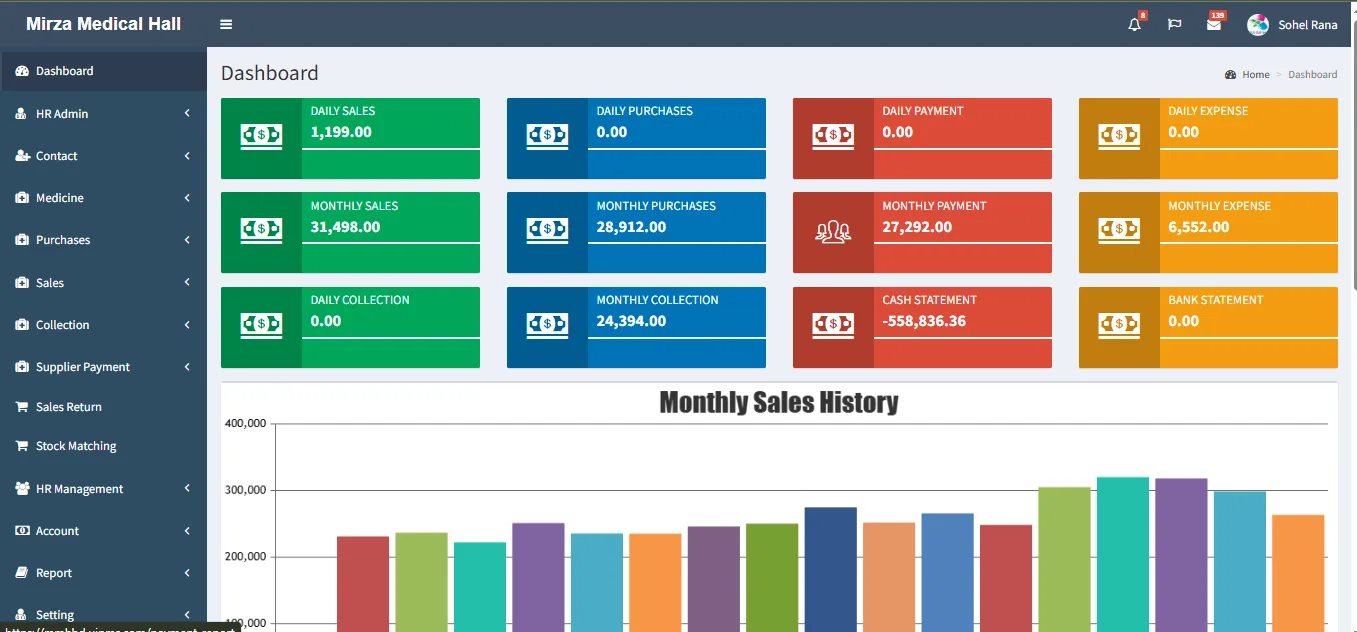Click the Daily Sales money icon
1357x632 pixels.
261,136
